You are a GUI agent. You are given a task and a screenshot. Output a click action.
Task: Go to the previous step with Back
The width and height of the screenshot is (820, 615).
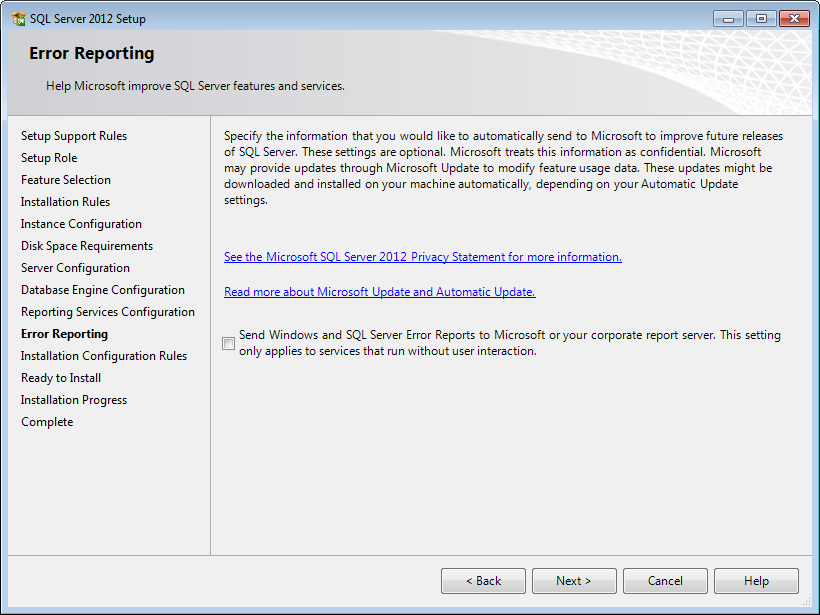tap(483, 581)
